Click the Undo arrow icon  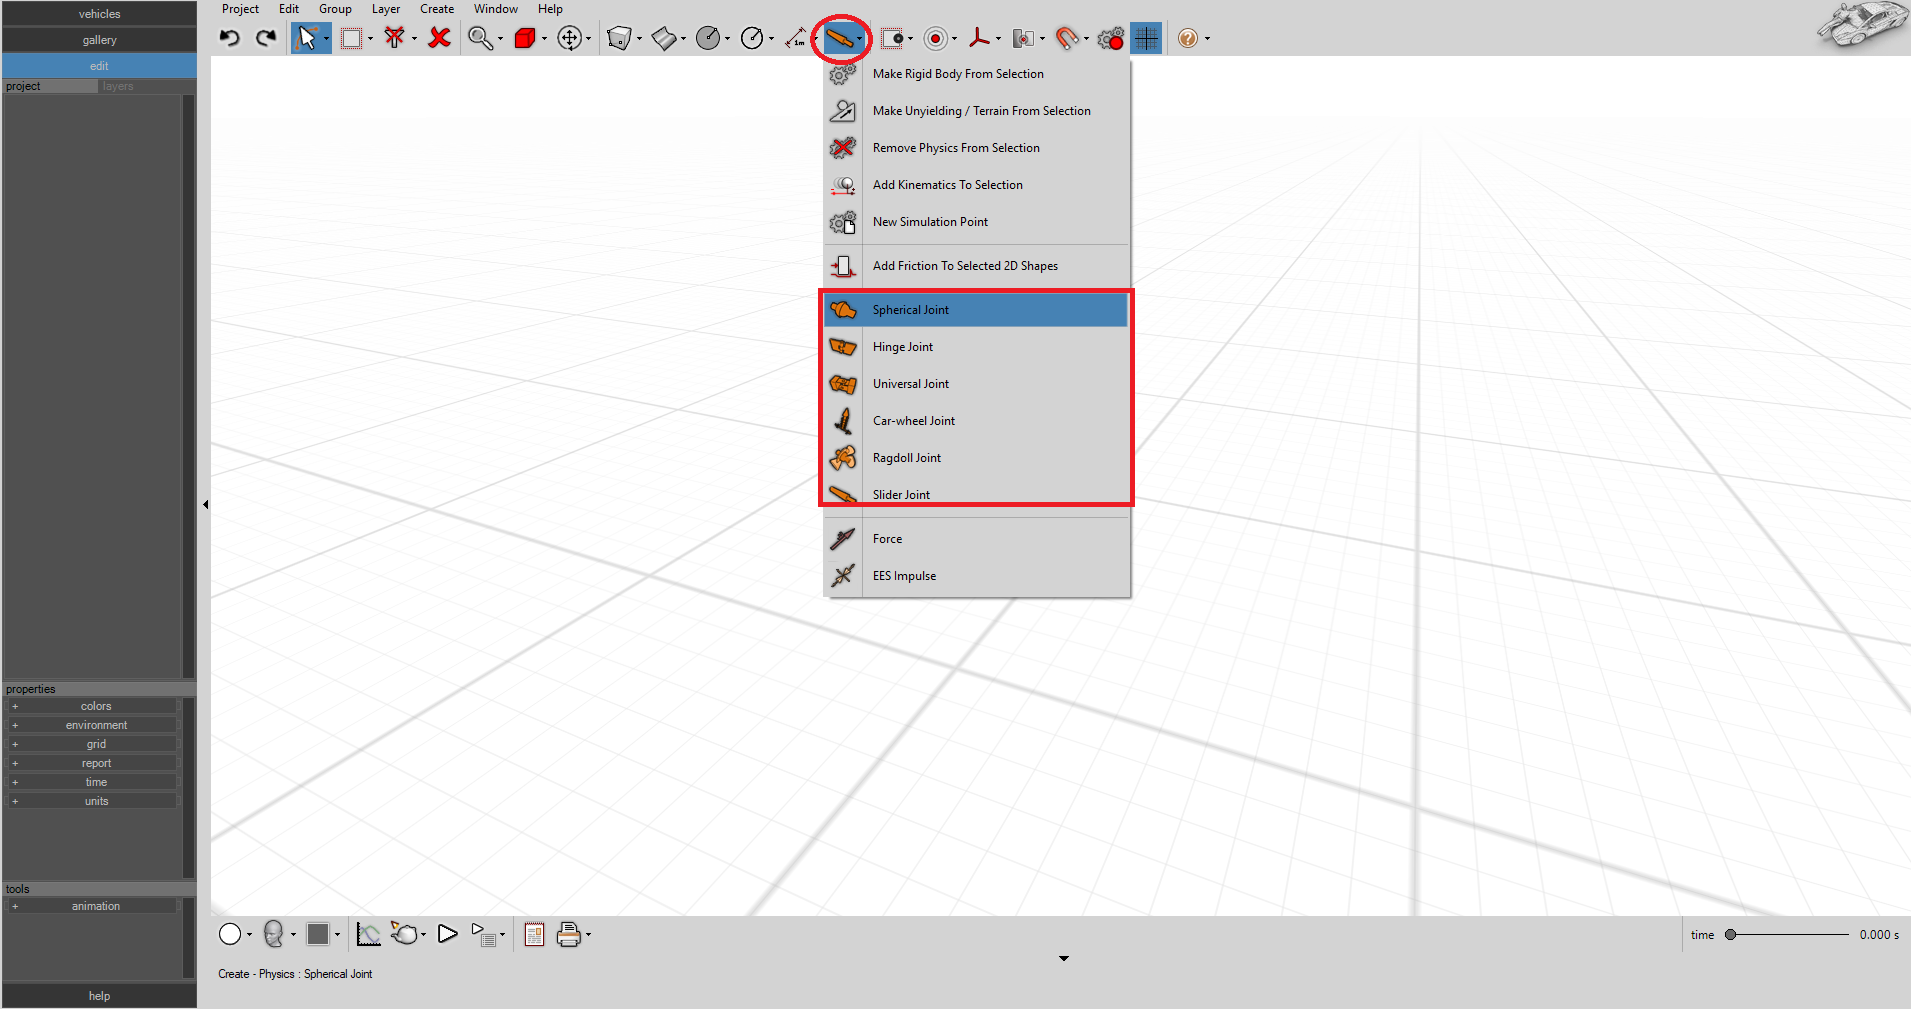[x=230, y=38]
